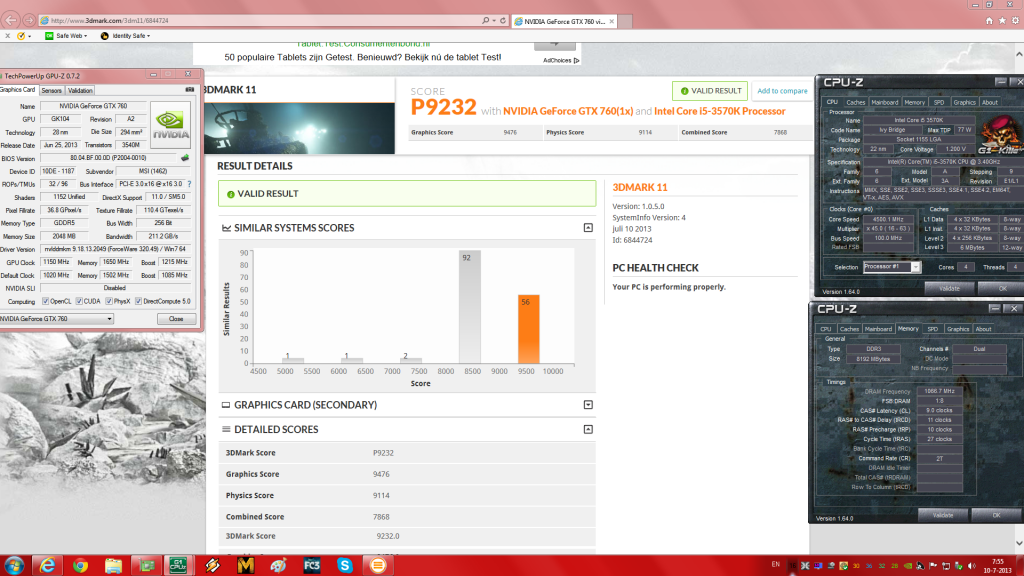
Task: Click the page scrollbar down arrow
Action: tap(1019, 543)
